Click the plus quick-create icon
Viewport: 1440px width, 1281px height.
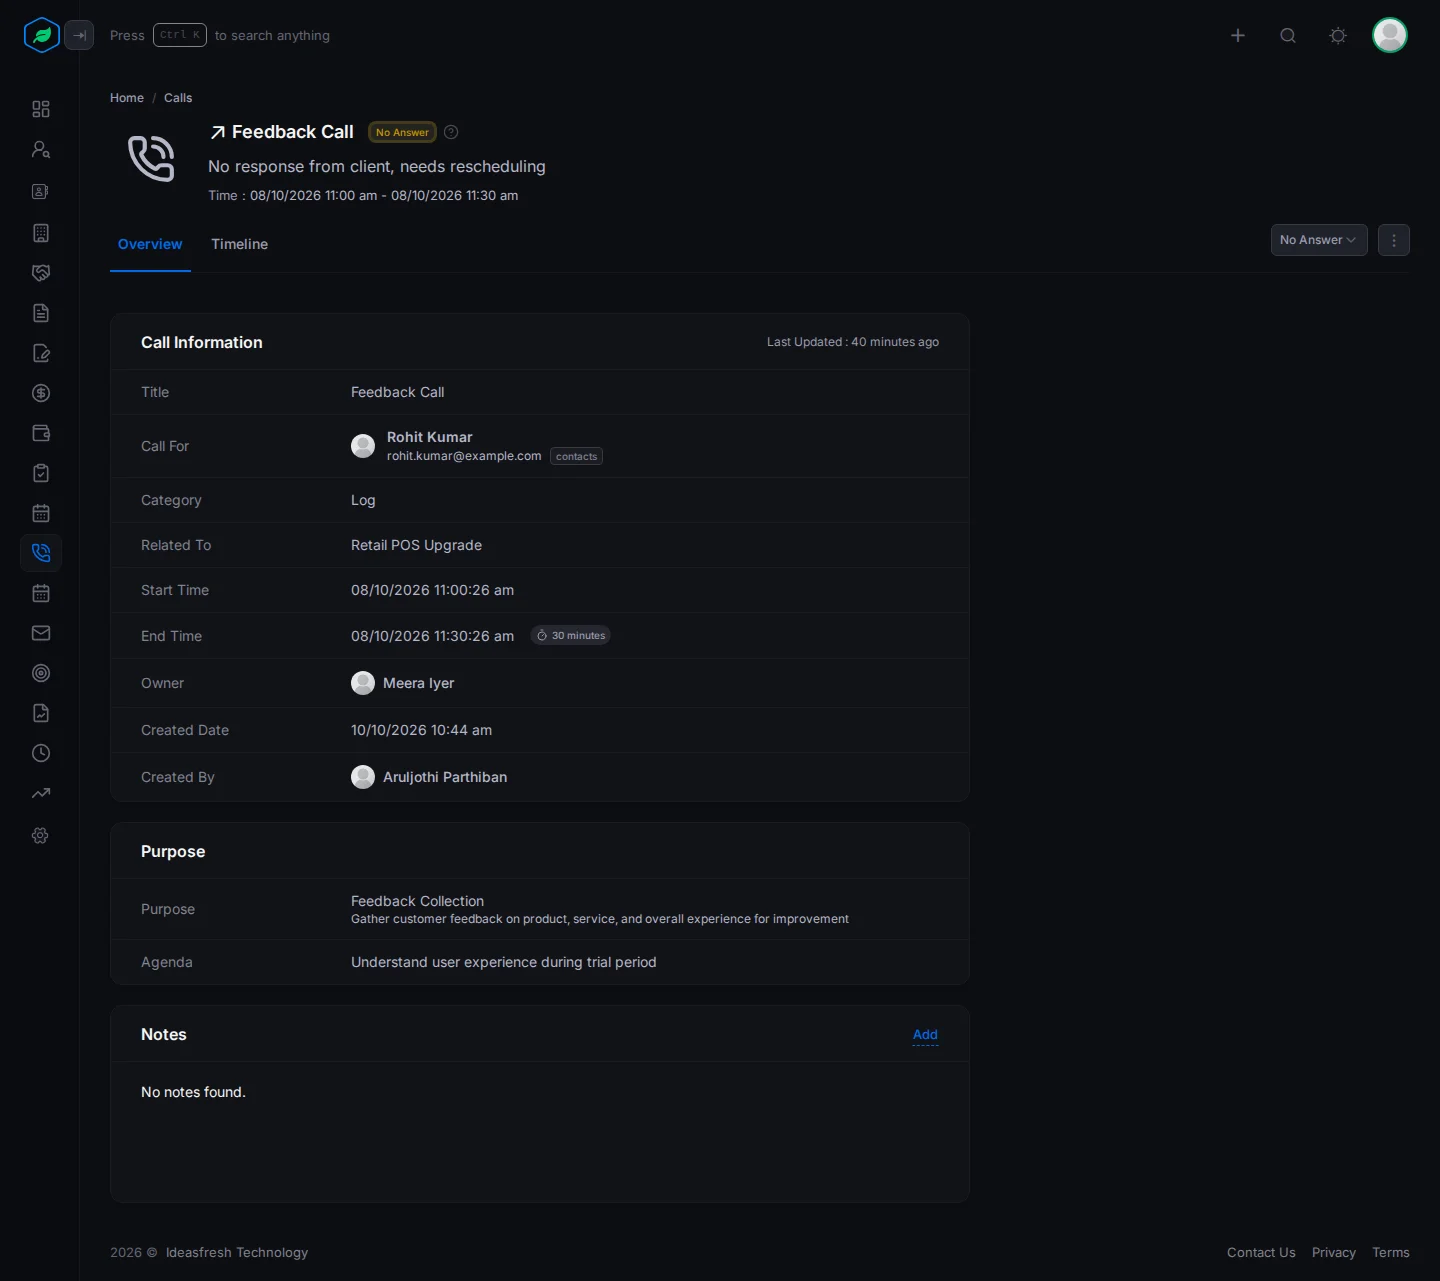coord(1238,35)
